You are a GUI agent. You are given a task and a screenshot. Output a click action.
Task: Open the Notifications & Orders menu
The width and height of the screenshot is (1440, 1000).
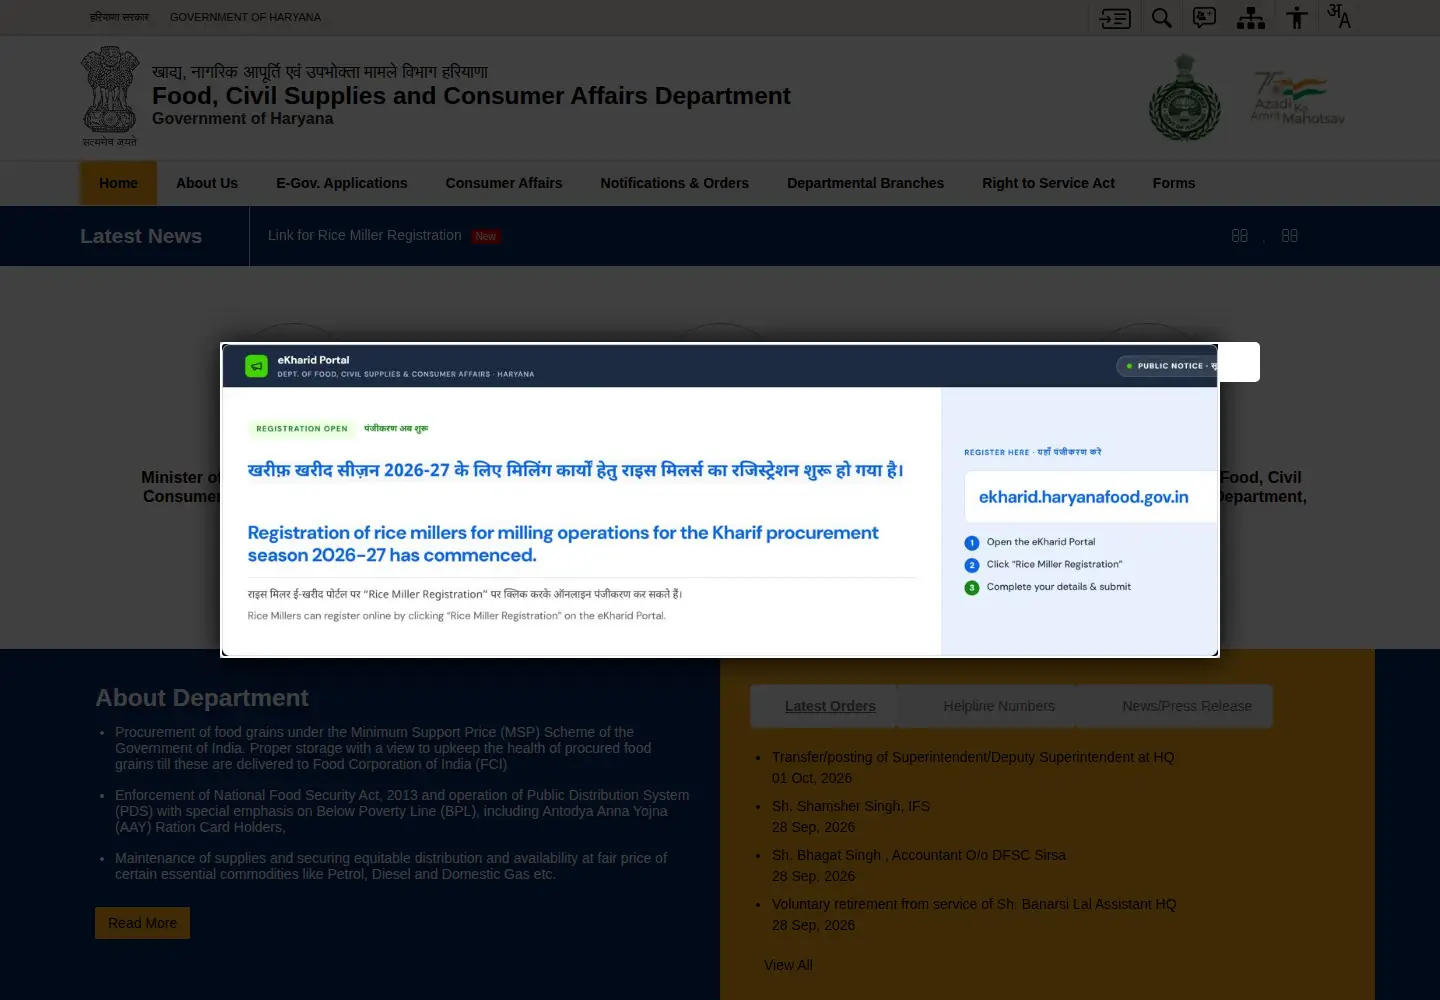point(675,183)
